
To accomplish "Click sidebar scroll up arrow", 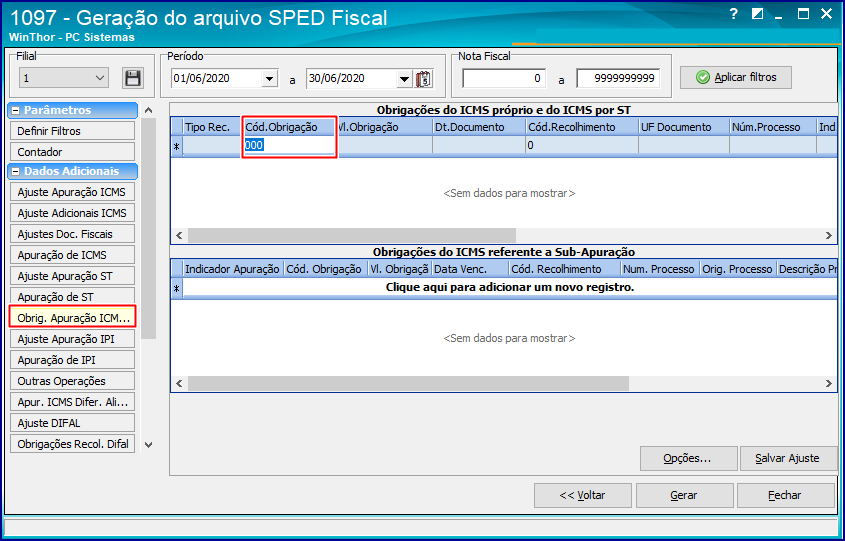I will coord(149,110).
